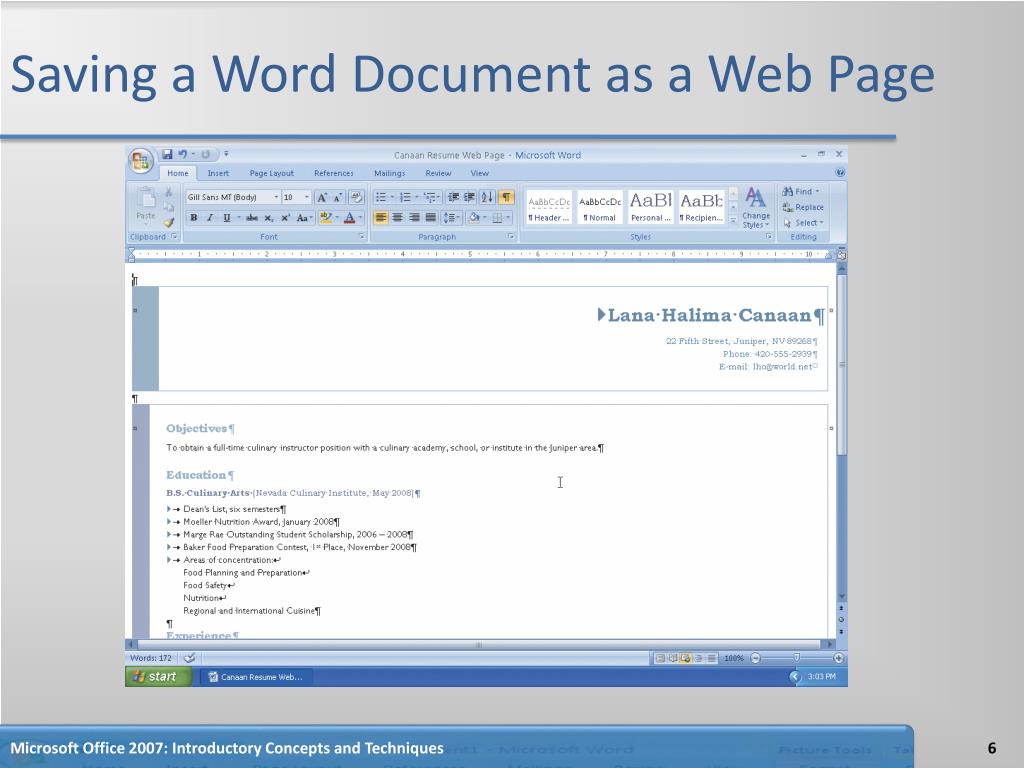Center the text
Viewport: 1024px width, 768px height.
[x=397, y=217]
